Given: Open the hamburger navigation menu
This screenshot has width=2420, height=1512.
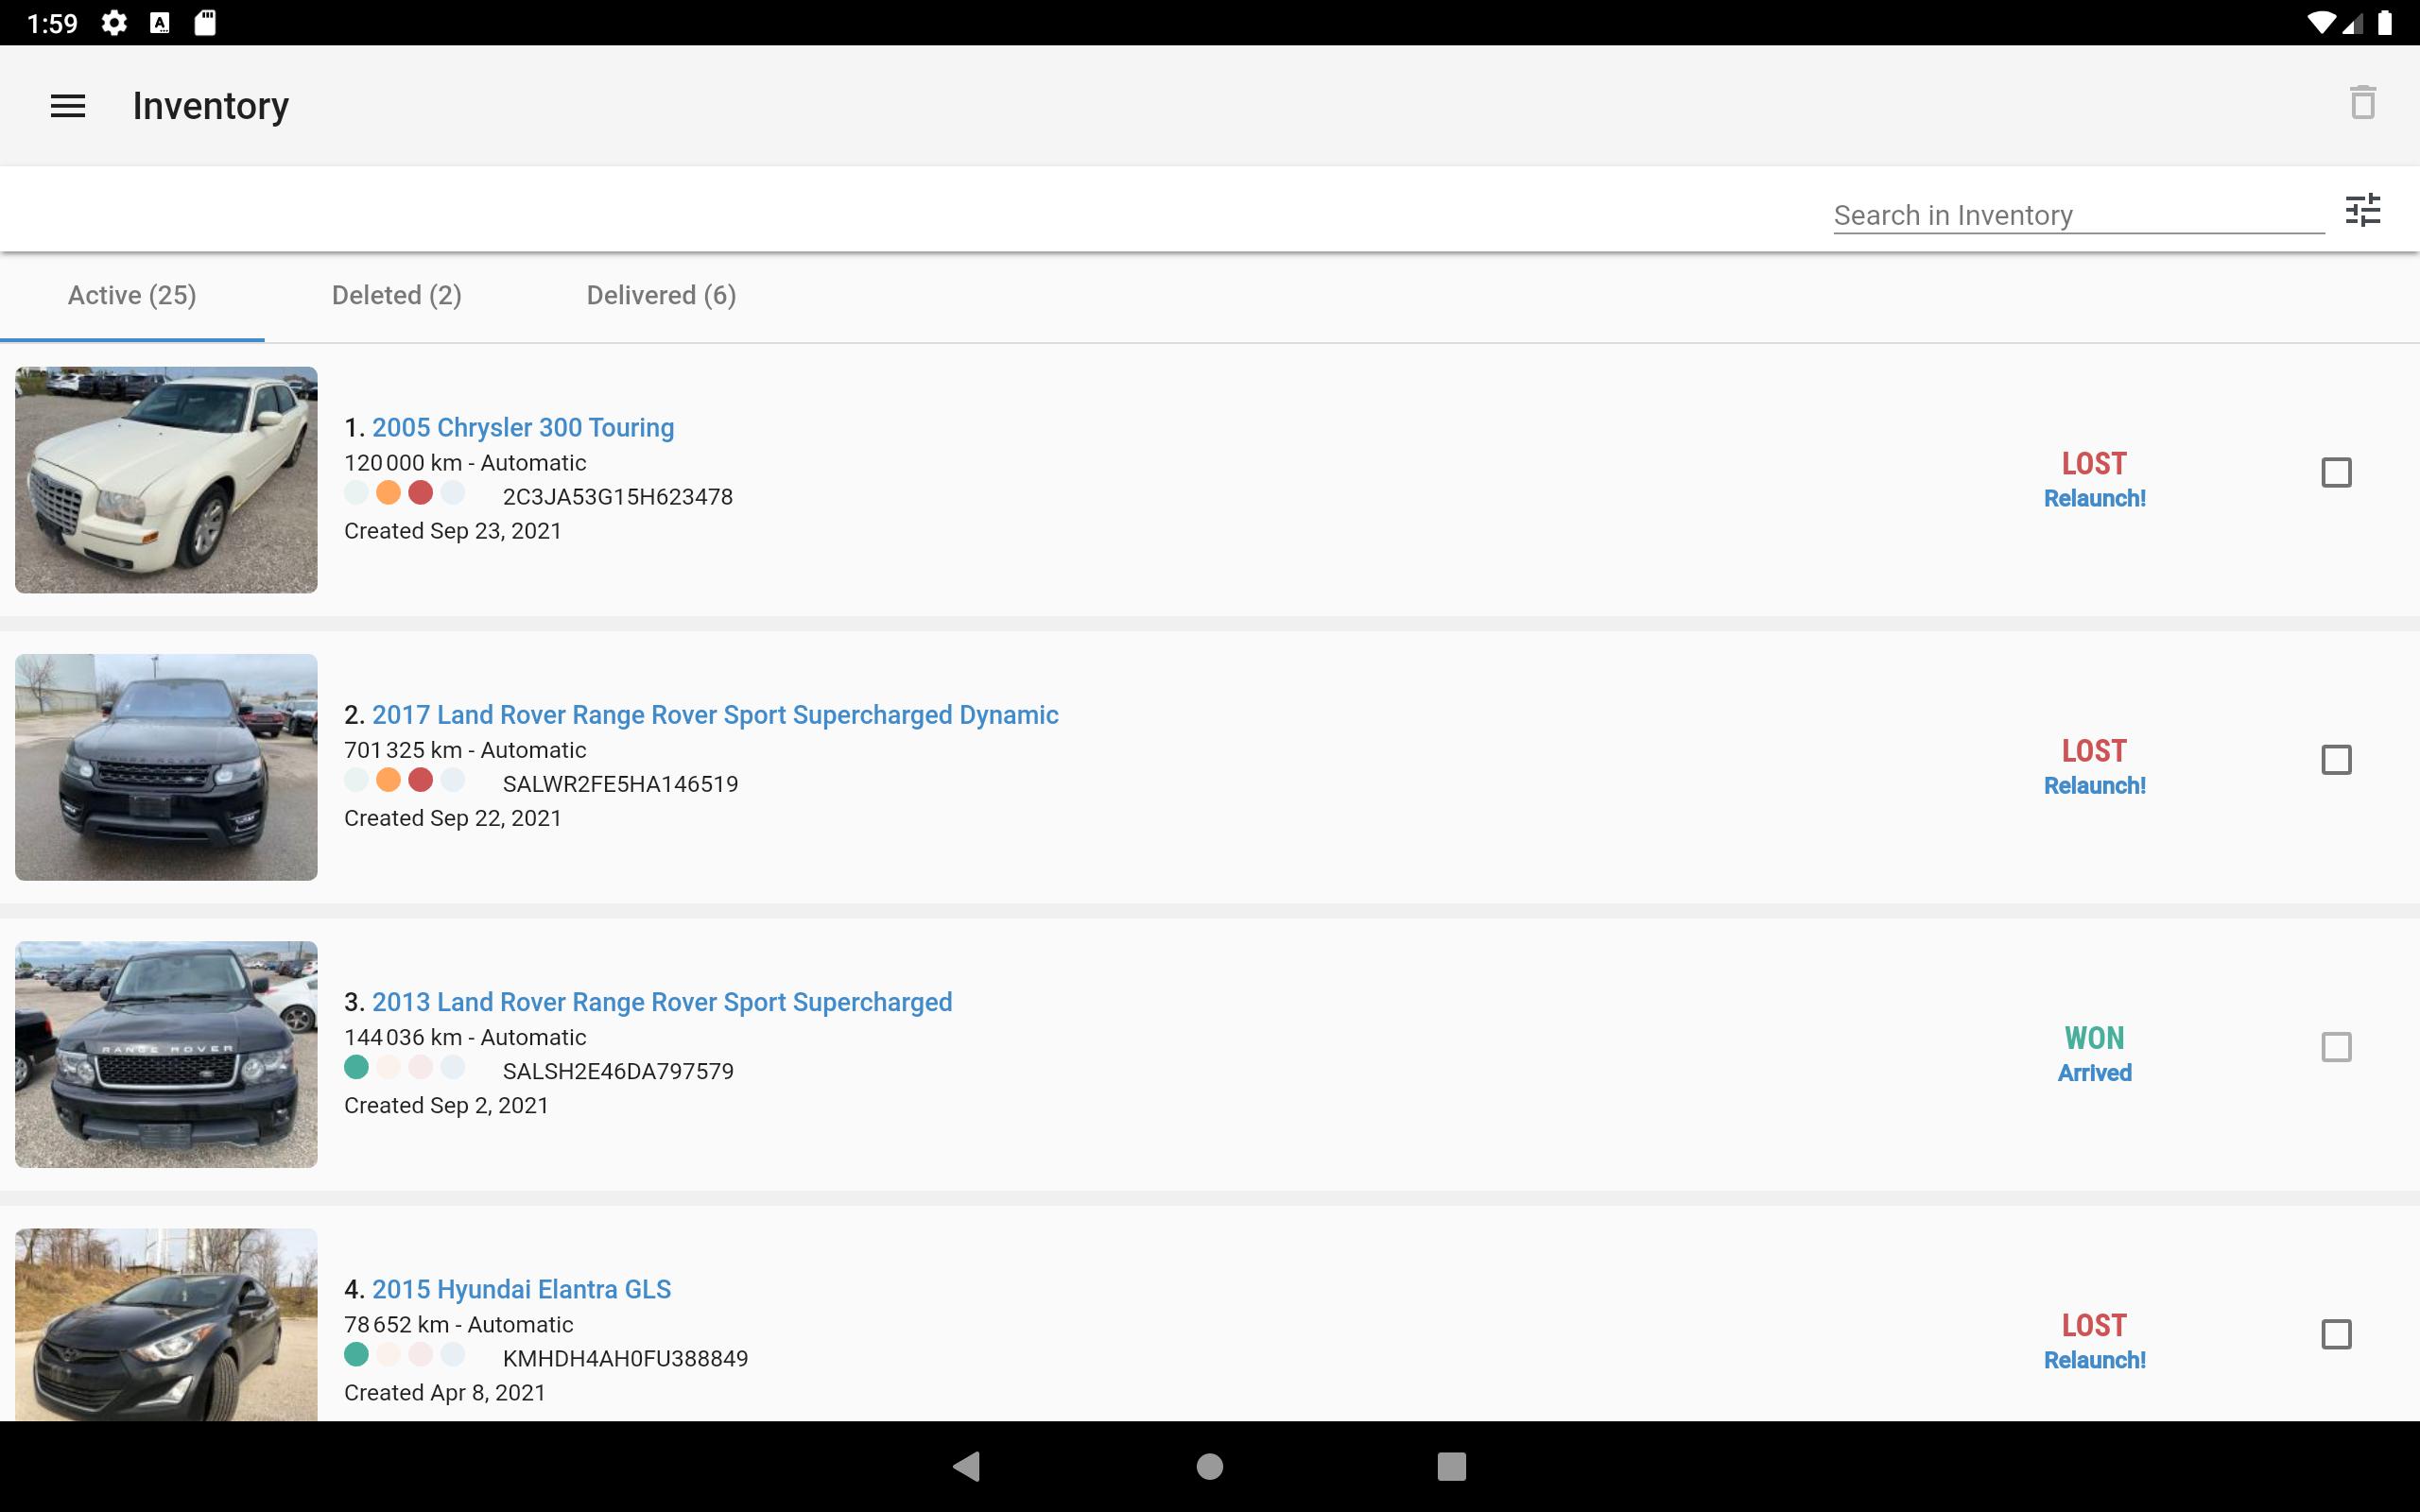Looking at the screenshot, I should click(x=68, y=106).
